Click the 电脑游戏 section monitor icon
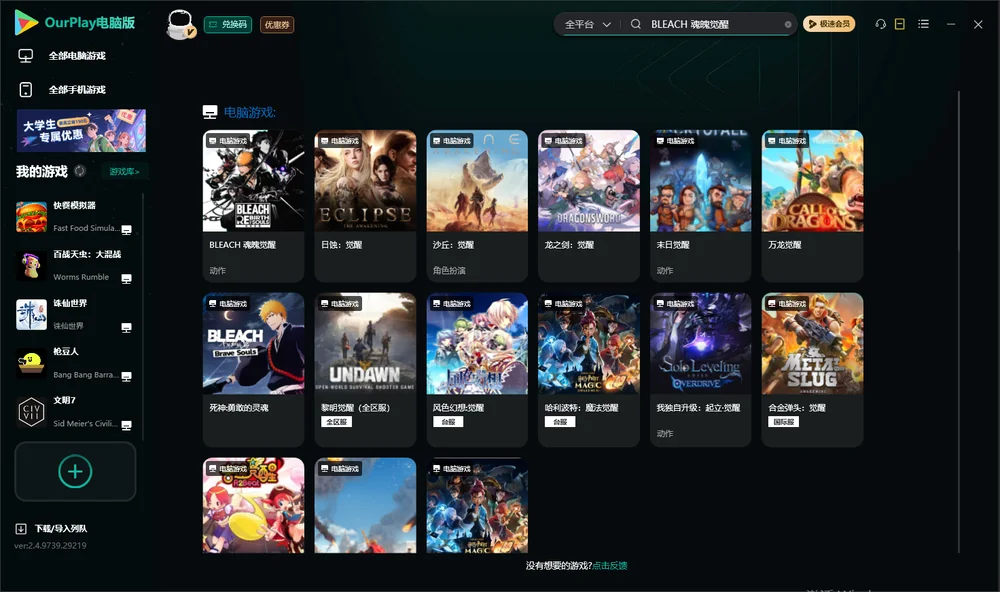Image resolution: width=1000 pixels, height=592 pixels. 210,112
